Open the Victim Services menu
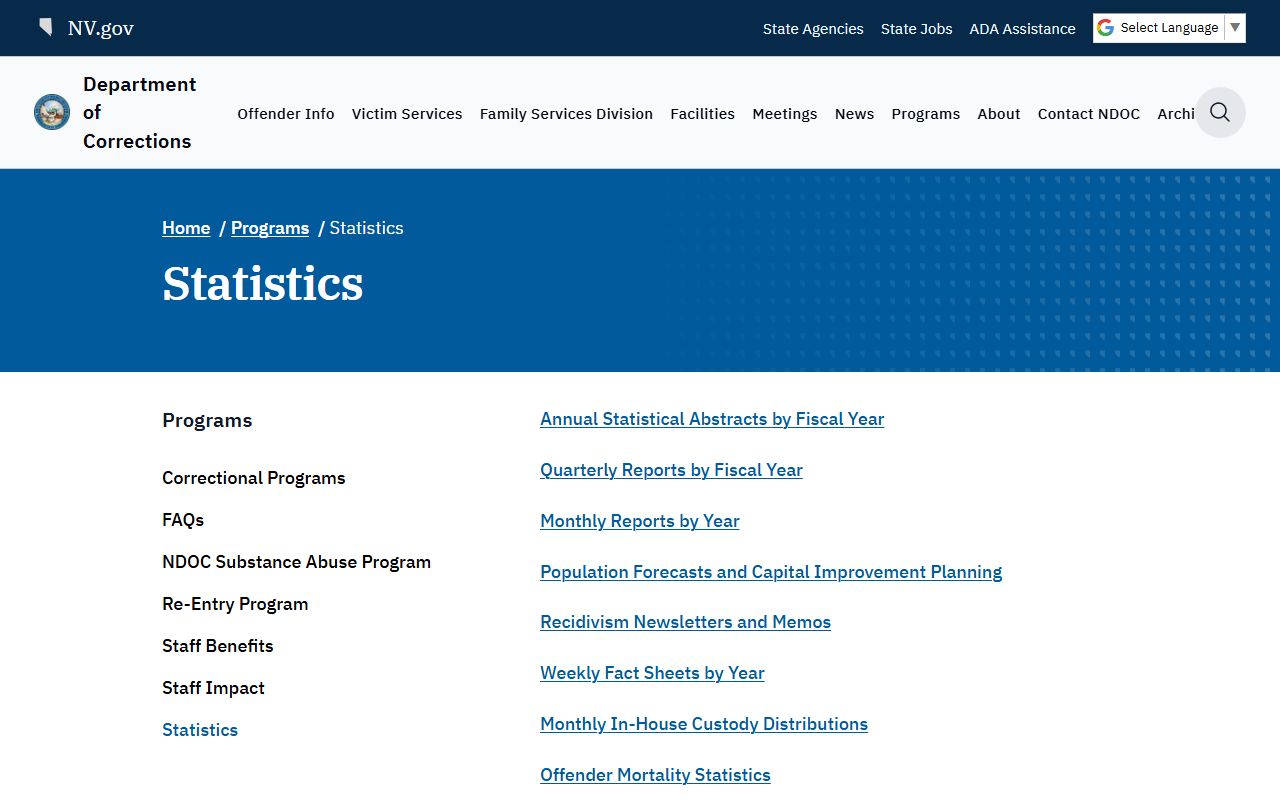This screenshot has width=1280, height=800. (x=407, y=114)
